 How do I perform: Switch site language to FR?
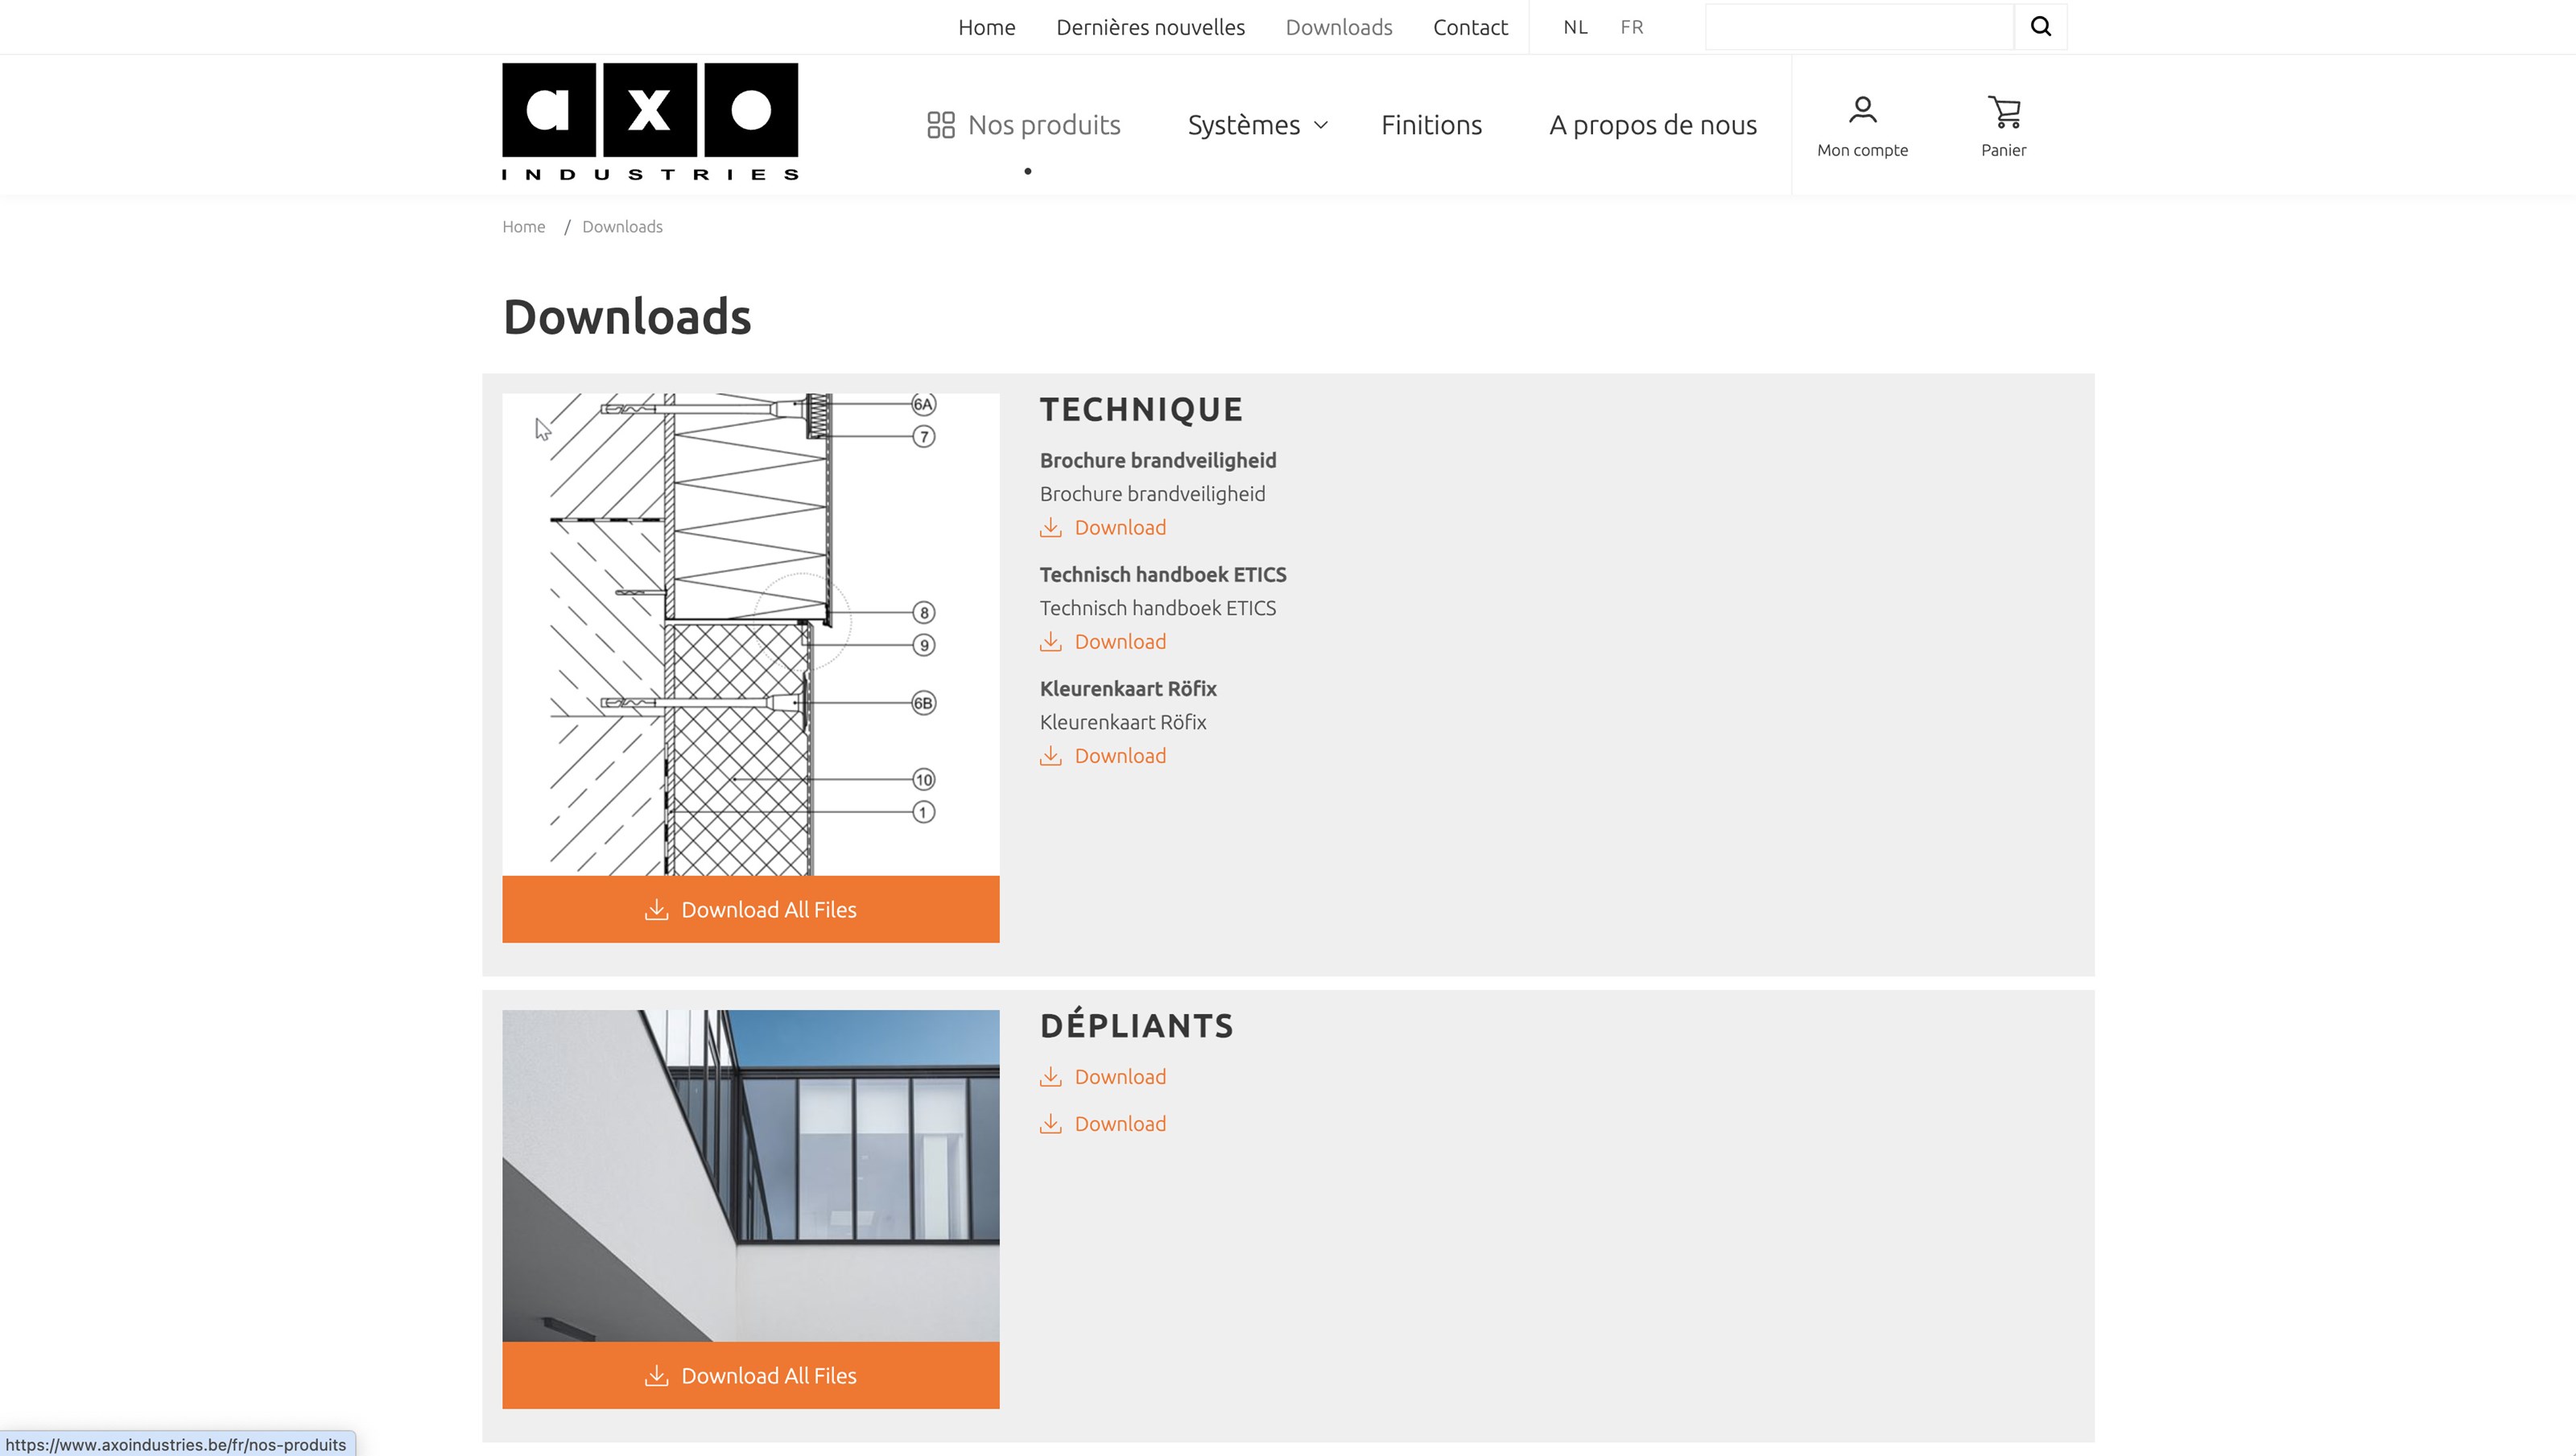(1631, 27)
